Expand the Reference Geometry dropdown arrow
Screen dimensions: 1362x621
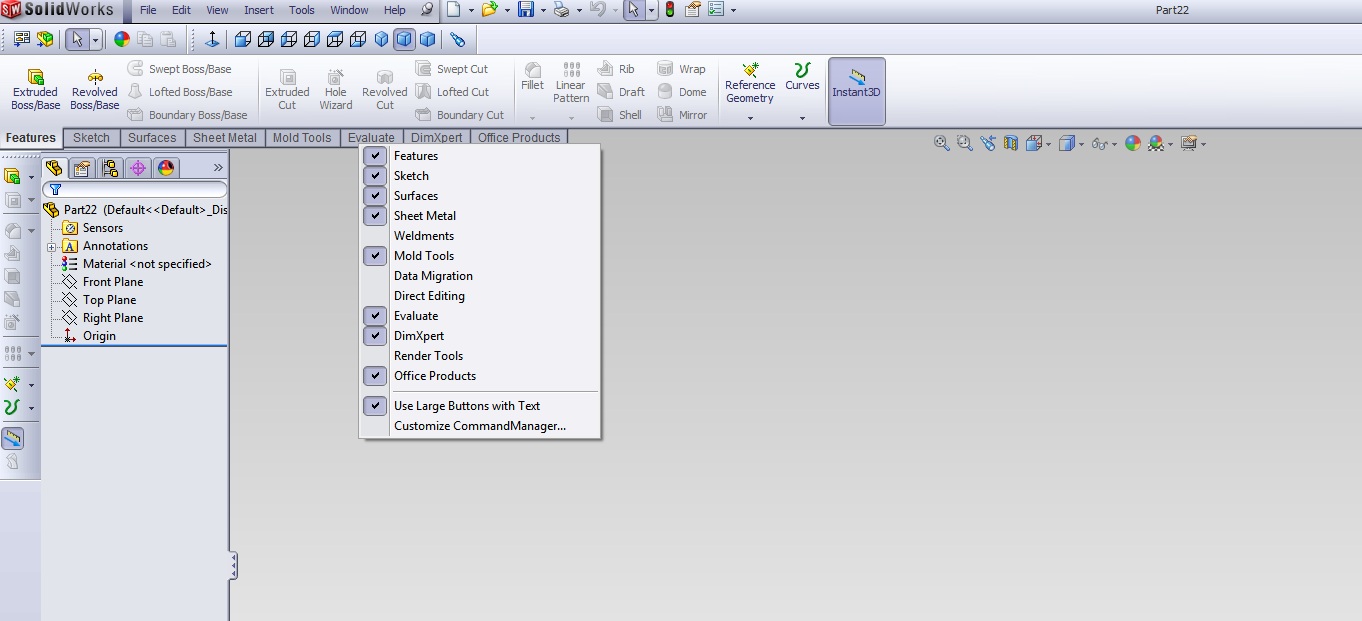pyautogui.click(x=750, y=118)
